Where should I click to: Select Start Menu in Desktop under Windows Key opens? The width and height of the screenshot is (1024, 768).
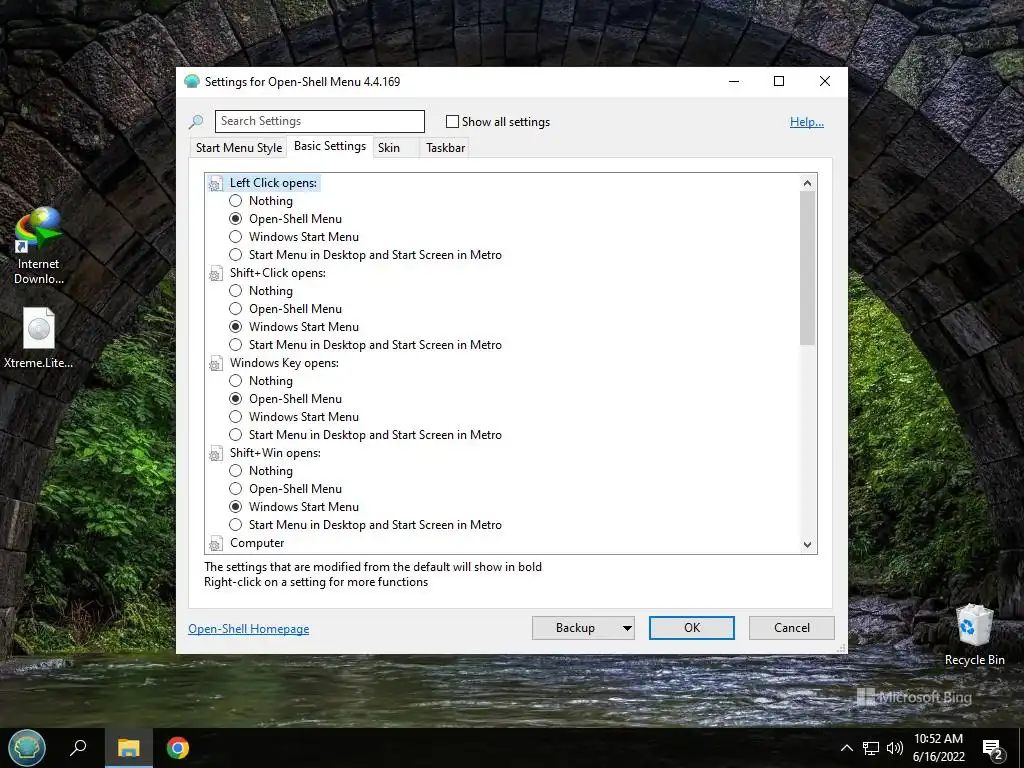235,435
